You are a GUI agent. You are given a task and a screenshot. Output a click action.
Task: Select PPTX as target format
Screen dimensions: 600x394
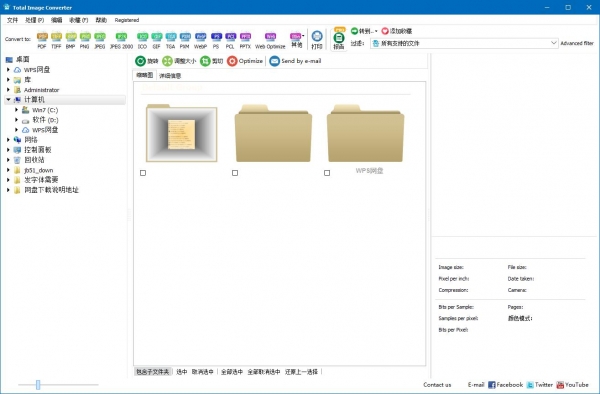[x=245, y=40]
